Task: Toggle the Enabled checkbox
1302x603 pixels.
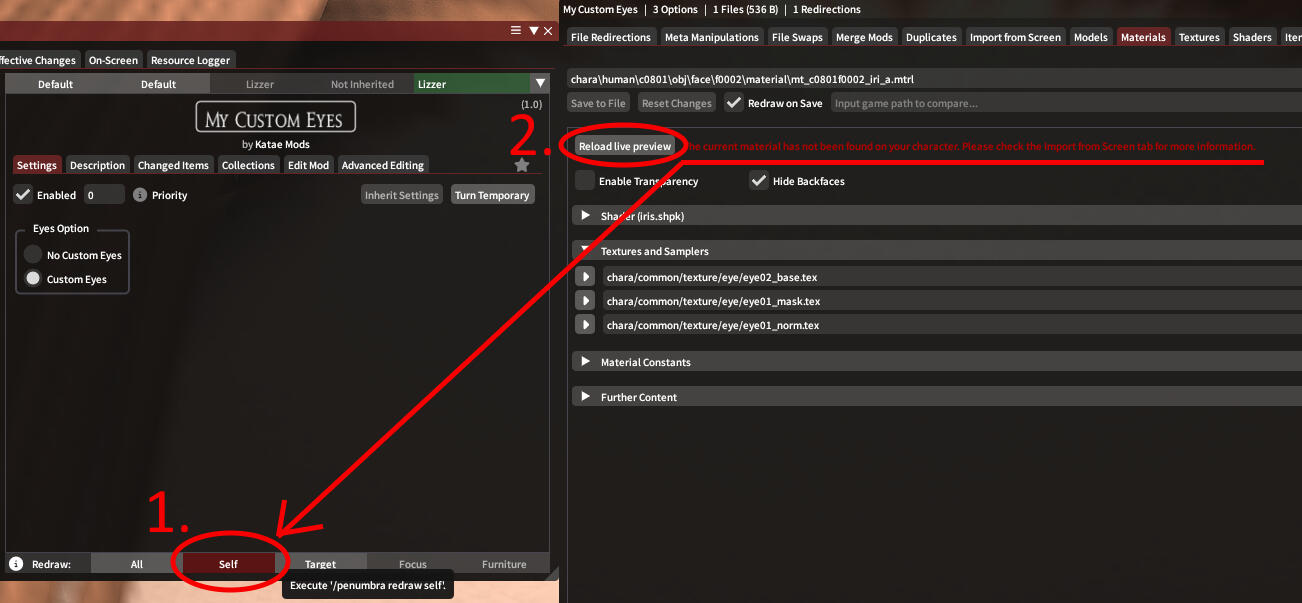Action: (x=23, y=195)
